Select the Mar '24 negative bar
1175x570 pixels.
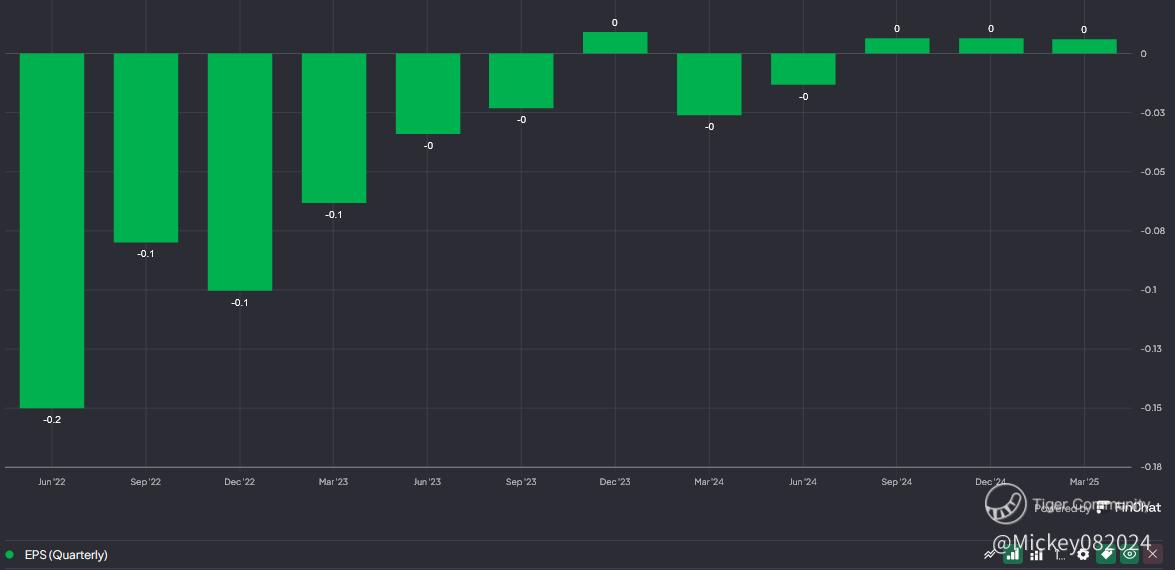(709, 84)
